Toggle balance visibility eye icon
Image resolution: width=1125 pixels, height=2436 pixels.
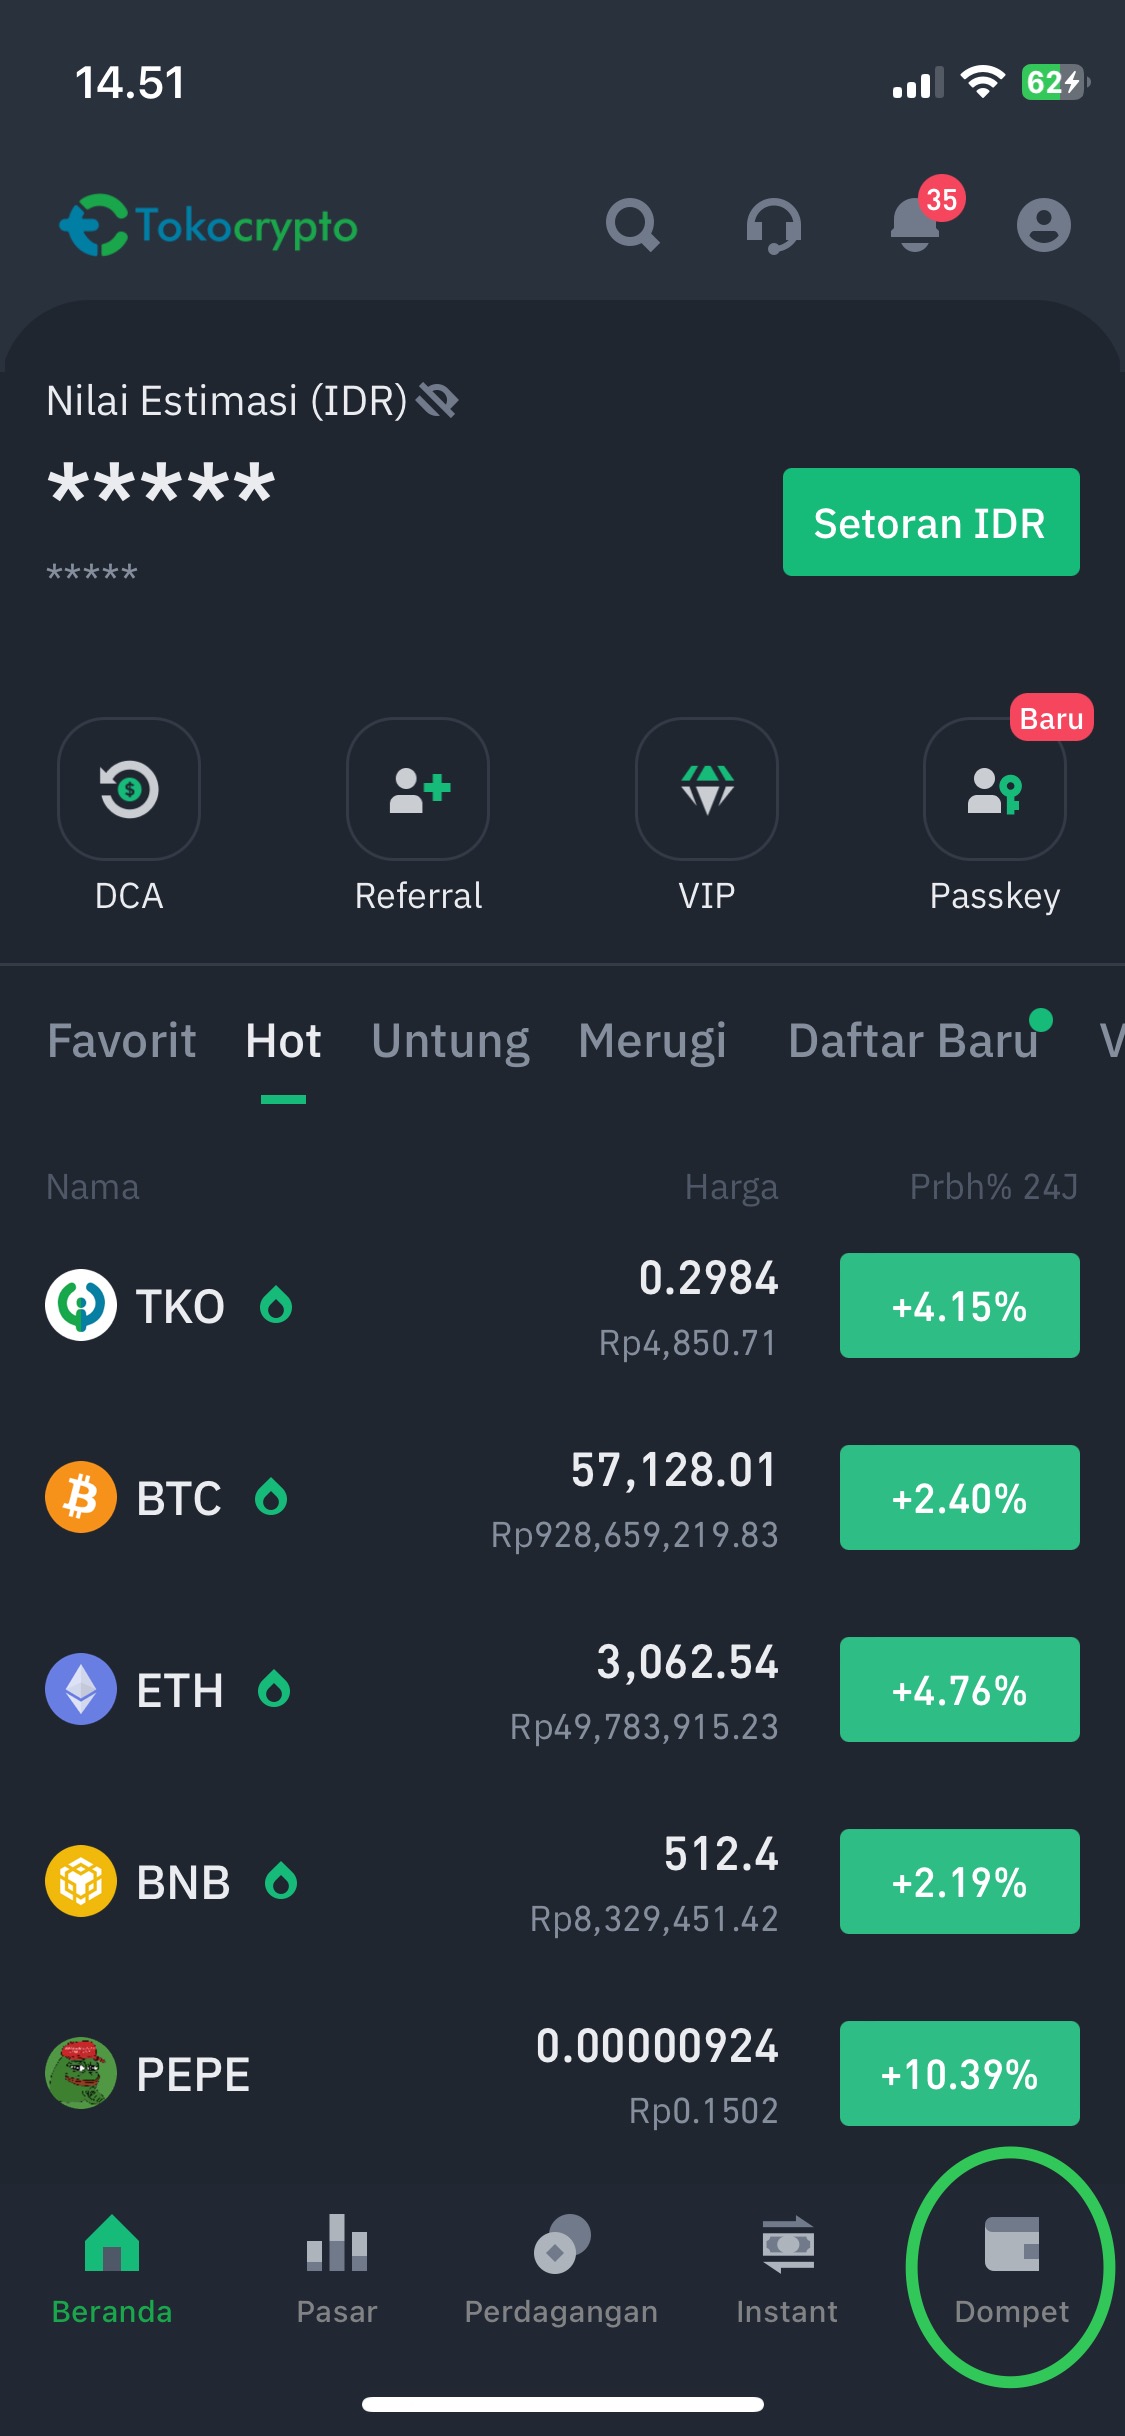click(437, 401)
